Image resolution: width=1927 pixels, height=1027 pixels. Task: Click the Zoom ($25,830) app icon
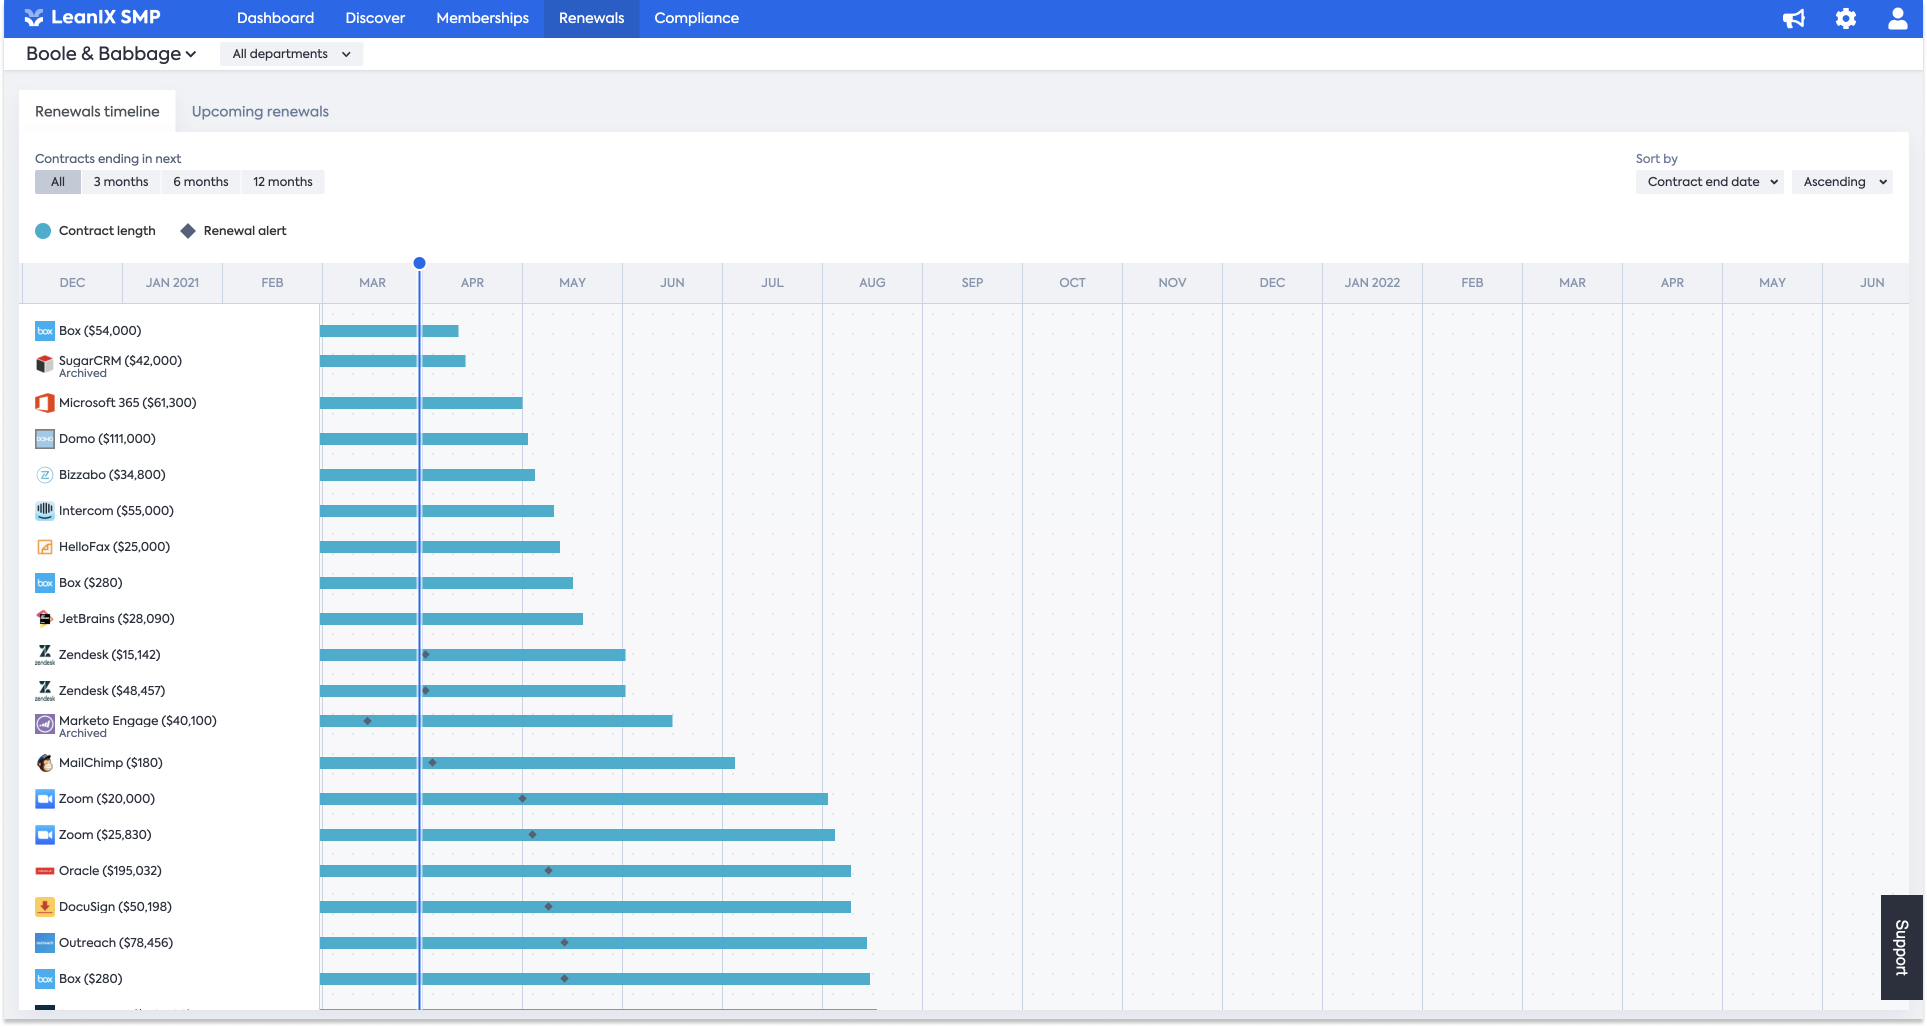click(x=45, y=835)
